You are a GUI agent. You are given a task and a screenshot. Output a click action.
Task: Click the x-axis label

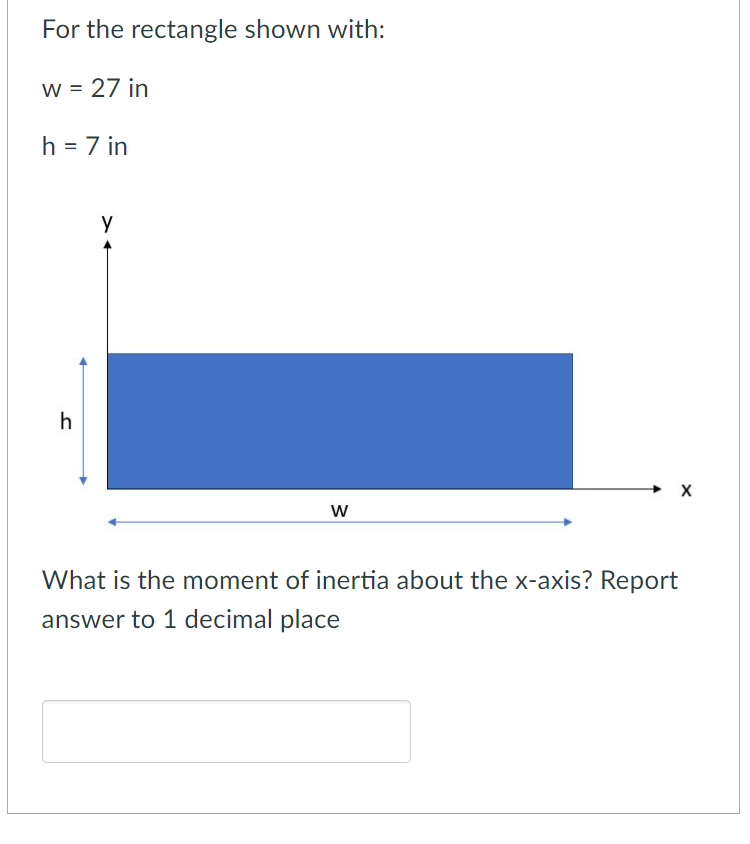(685, 490)
